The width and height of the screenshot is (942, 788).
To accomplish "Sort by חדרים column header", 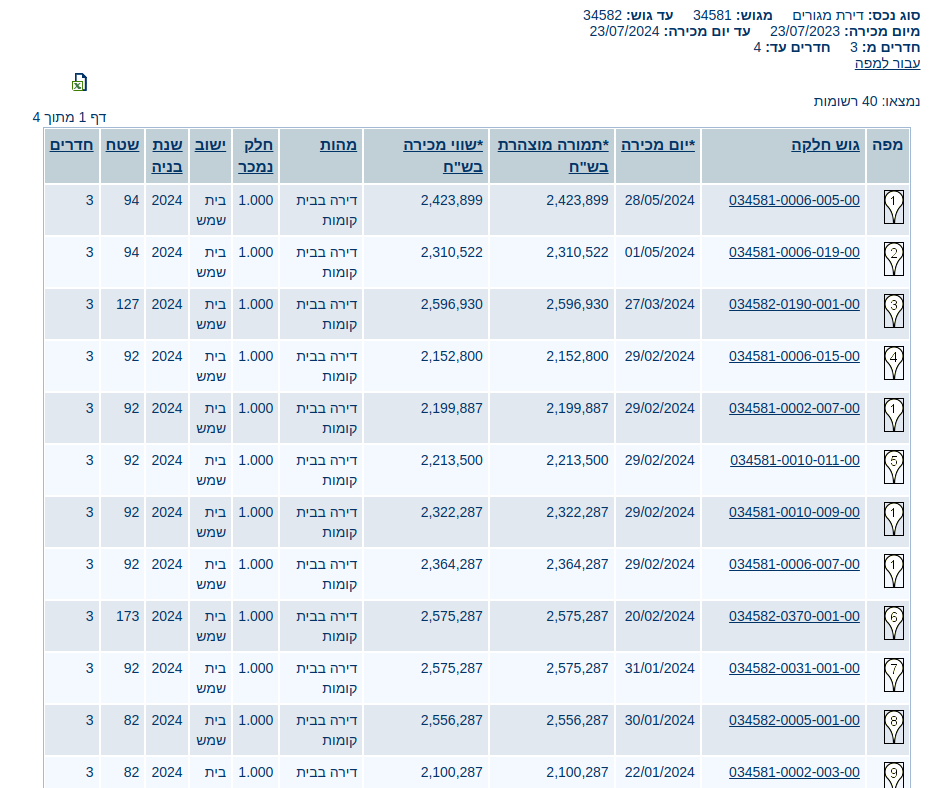I will tap(71, 145).
